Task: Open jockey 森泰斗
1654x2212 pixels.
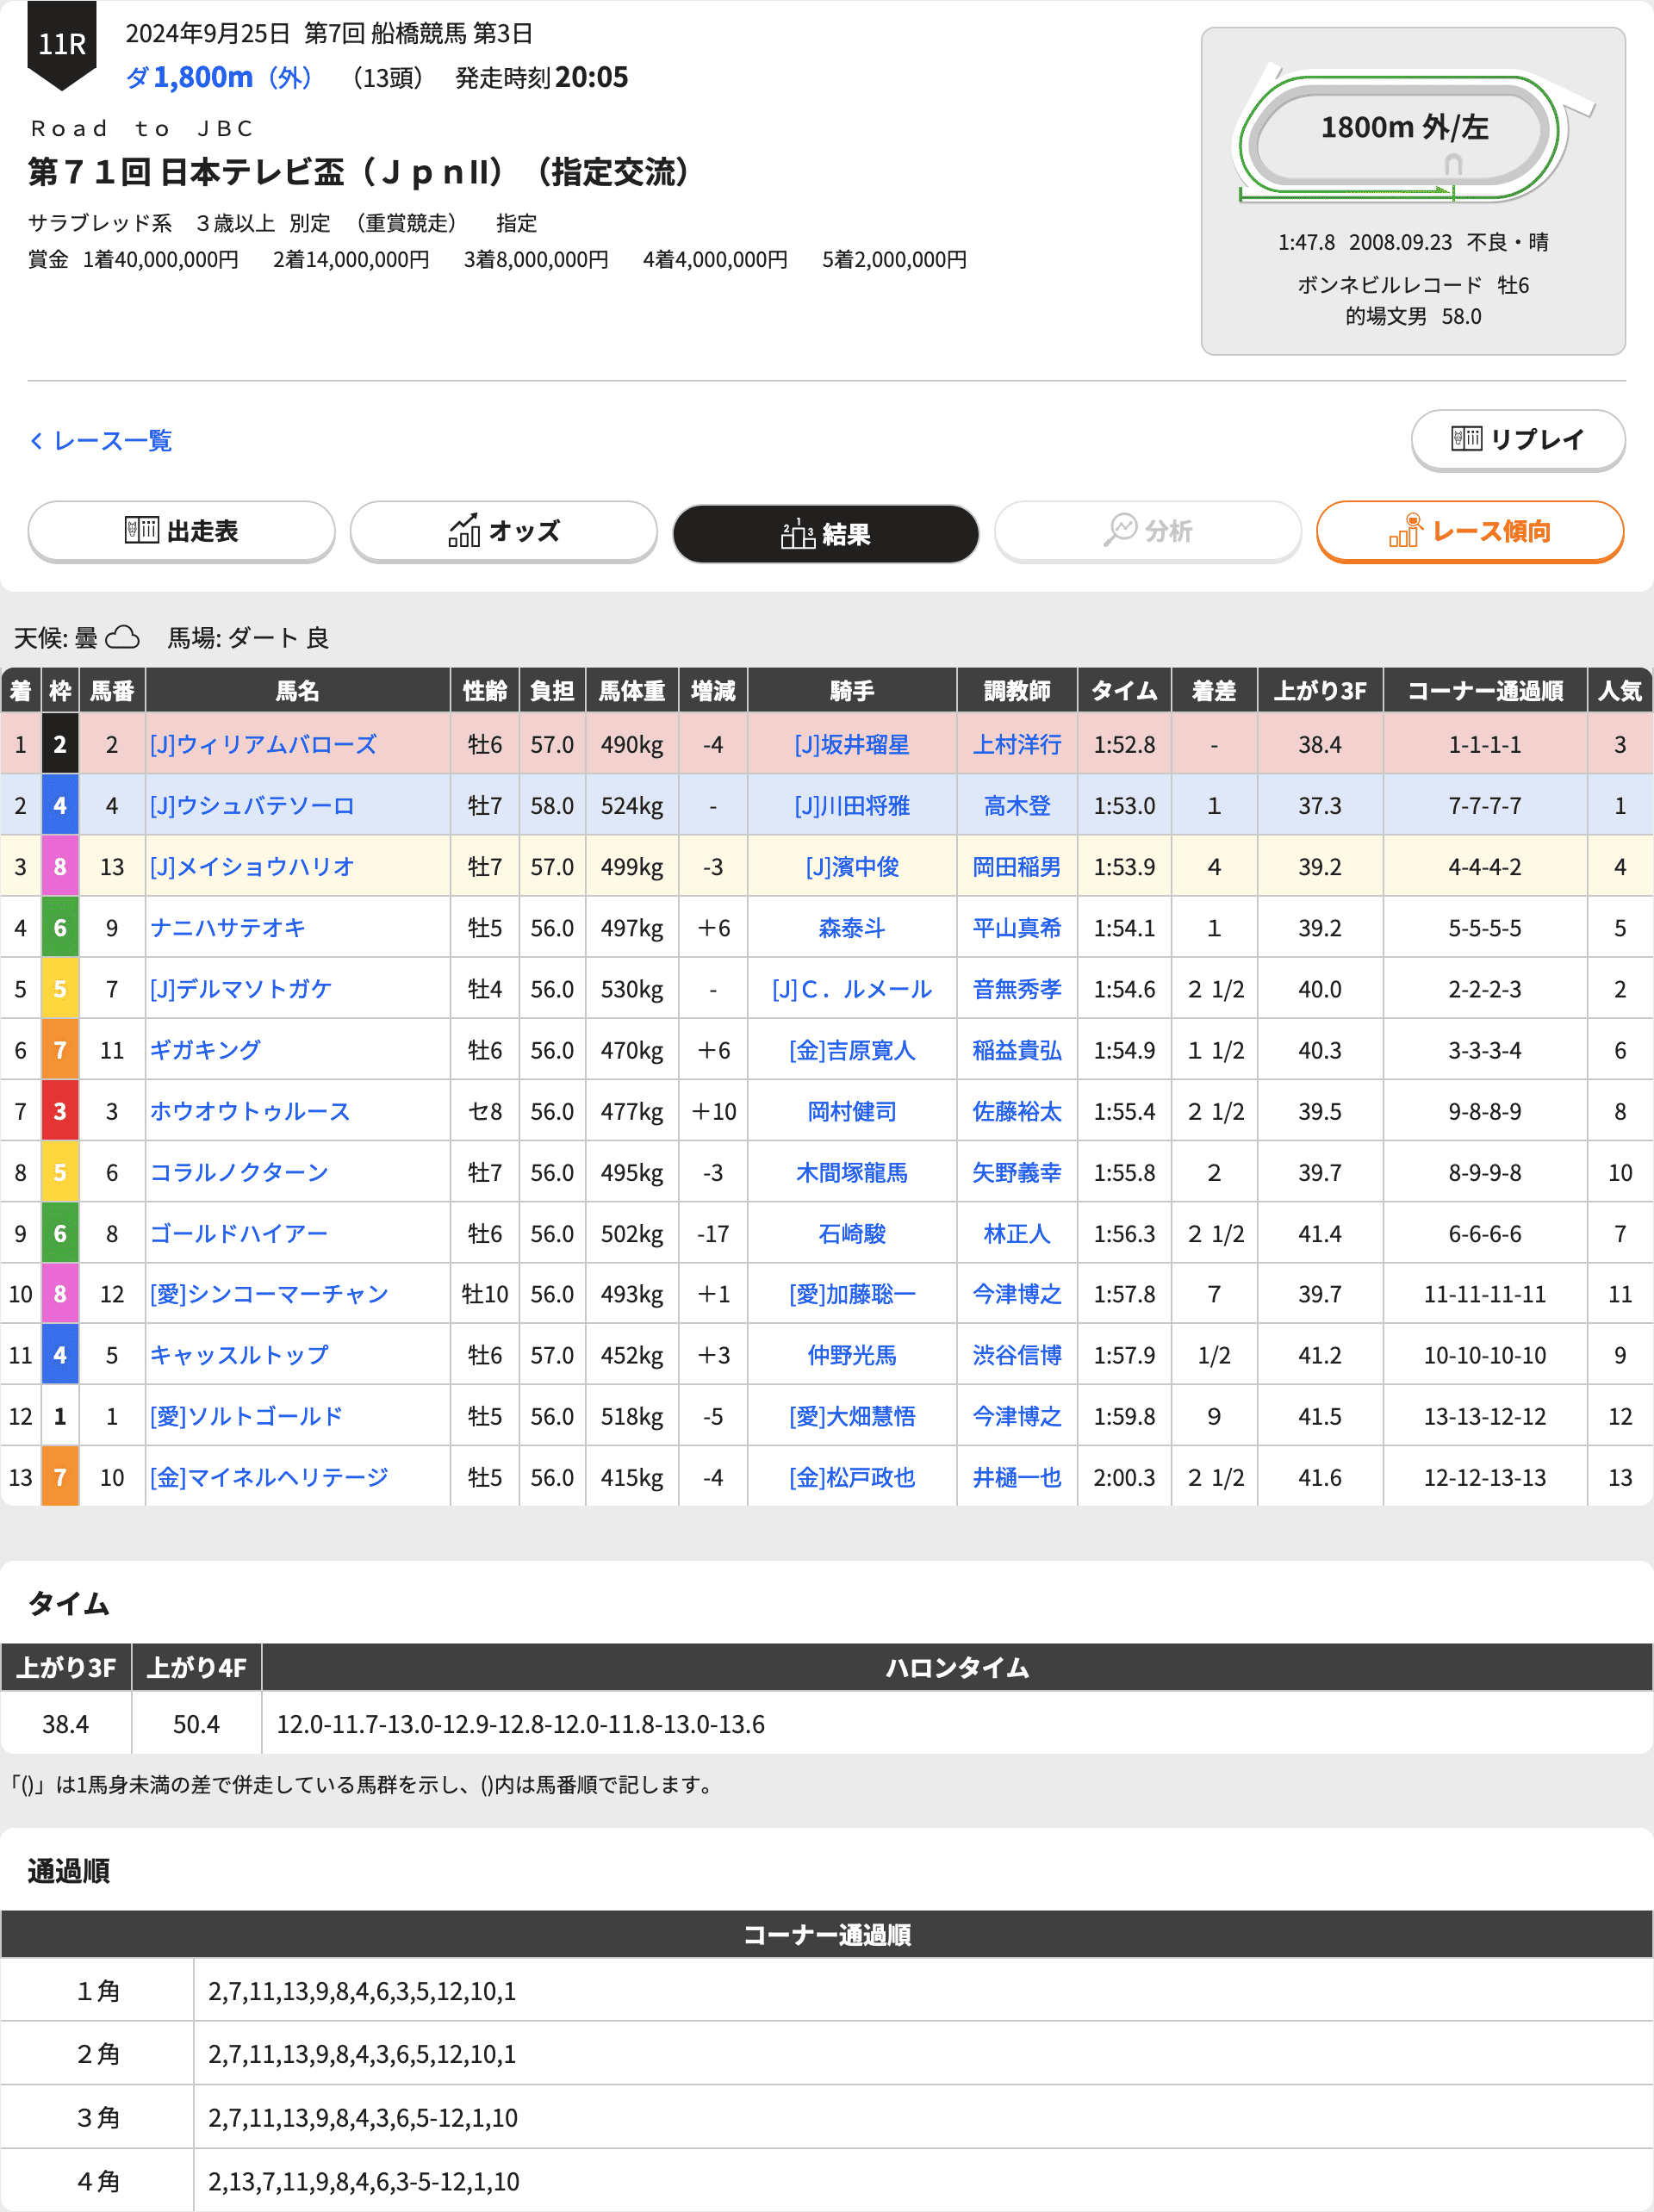Action: coord(852,927)
